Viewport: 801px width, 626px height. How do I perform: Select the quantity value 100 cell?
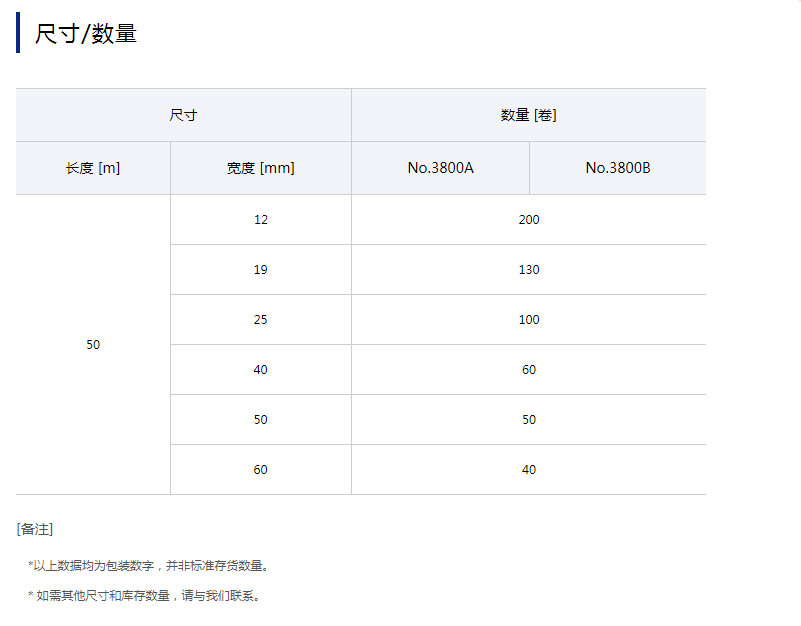(x=528, y=320)
